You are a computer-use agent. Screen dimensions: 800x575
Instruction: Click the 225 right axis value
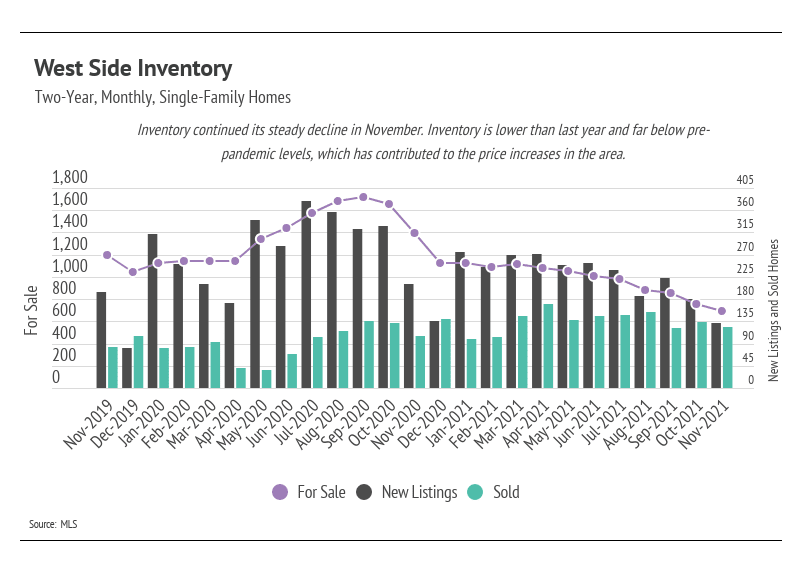pos(745,268)
